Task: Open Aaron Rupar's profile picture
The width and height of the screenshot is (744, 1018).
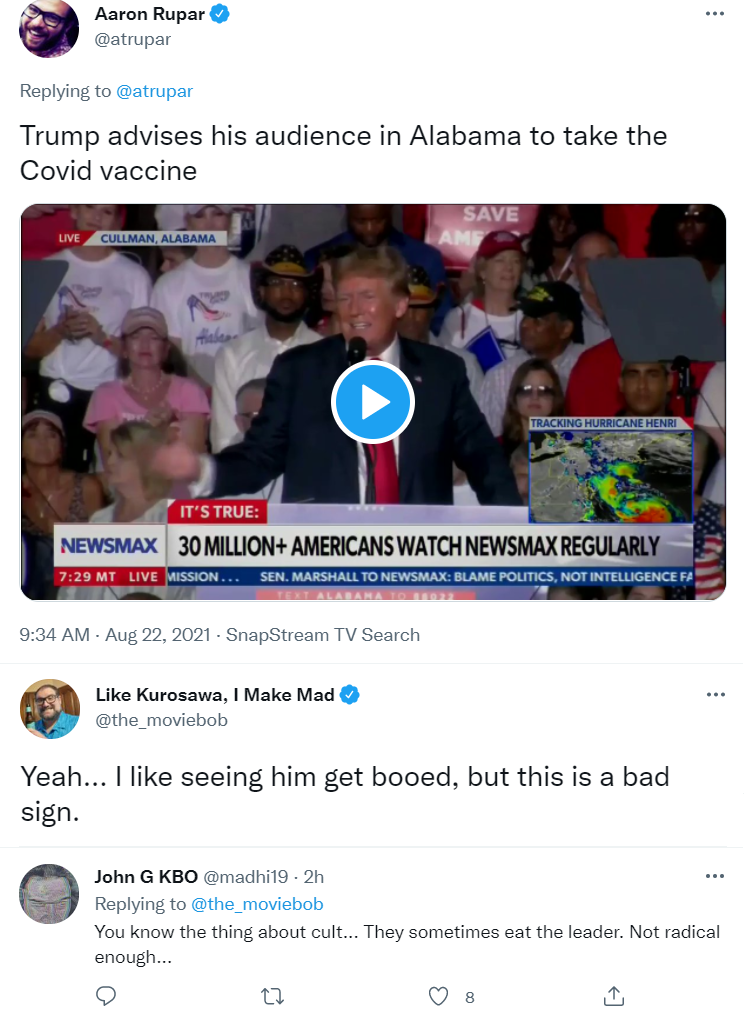Action: pos(49,29)
